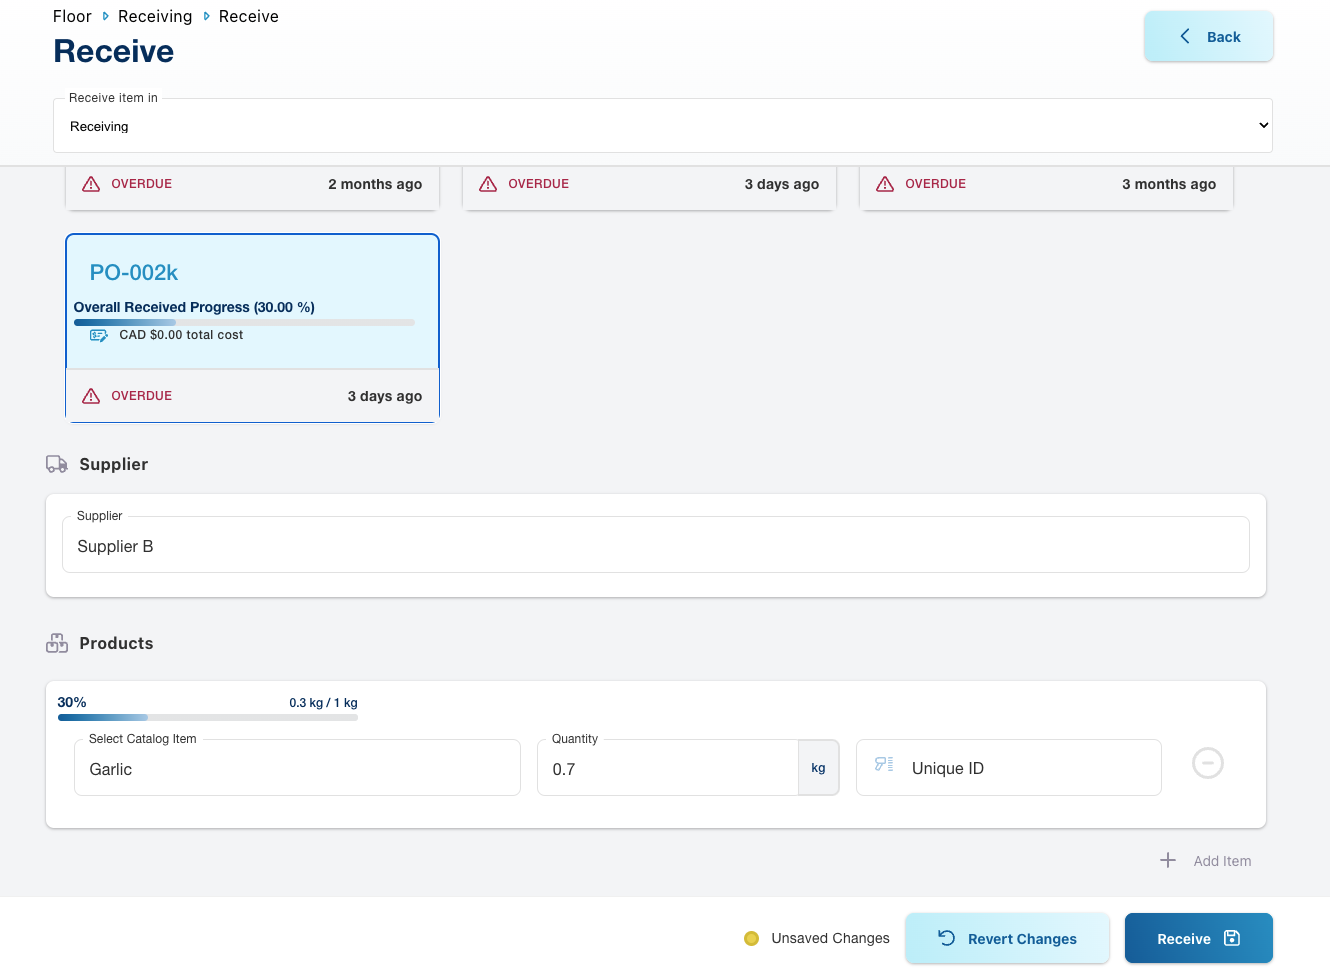
Task: Click the total cost icon on PO-002k
Action: pyautogui.click(x=99, y=335)
